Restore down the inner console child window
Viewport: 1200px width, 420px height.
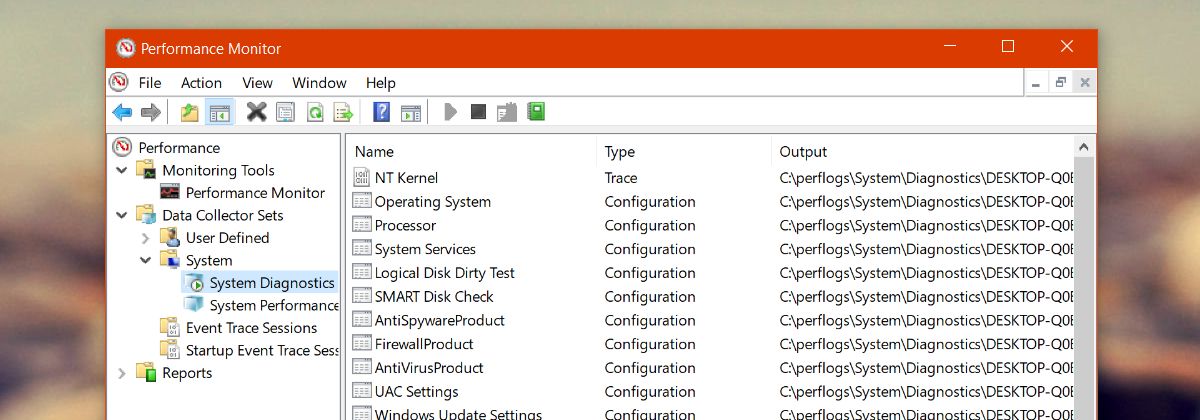tap(1061, 83)
